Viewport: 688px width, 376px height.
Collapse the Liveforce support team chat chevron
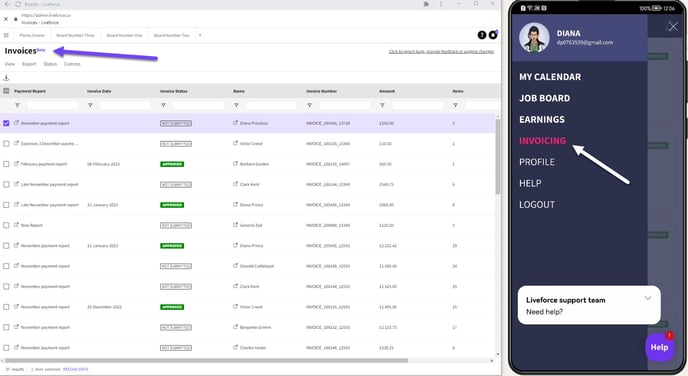point(648,298)
